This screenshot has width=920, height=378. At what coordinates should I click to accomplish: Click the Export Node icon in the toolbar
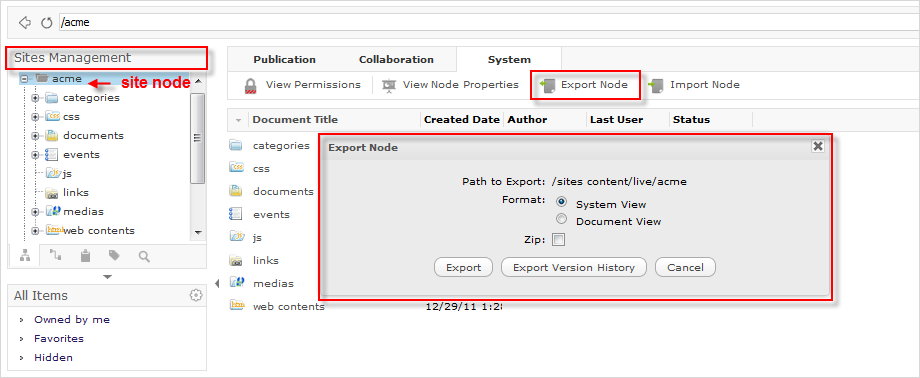click(x=547, y=86)
